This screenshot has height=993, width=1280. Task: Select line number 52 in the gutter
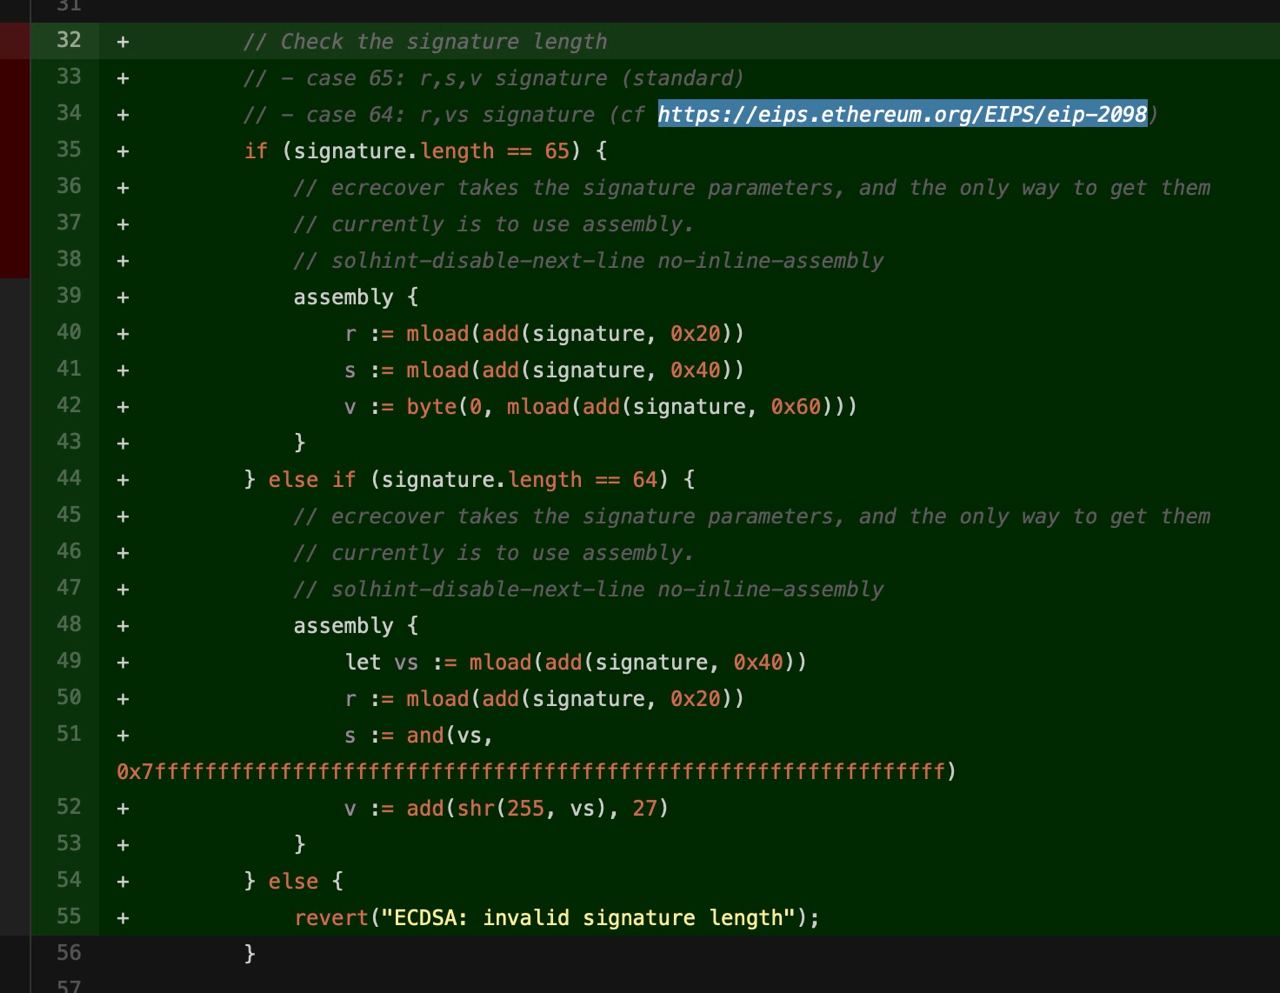[69, 808]
